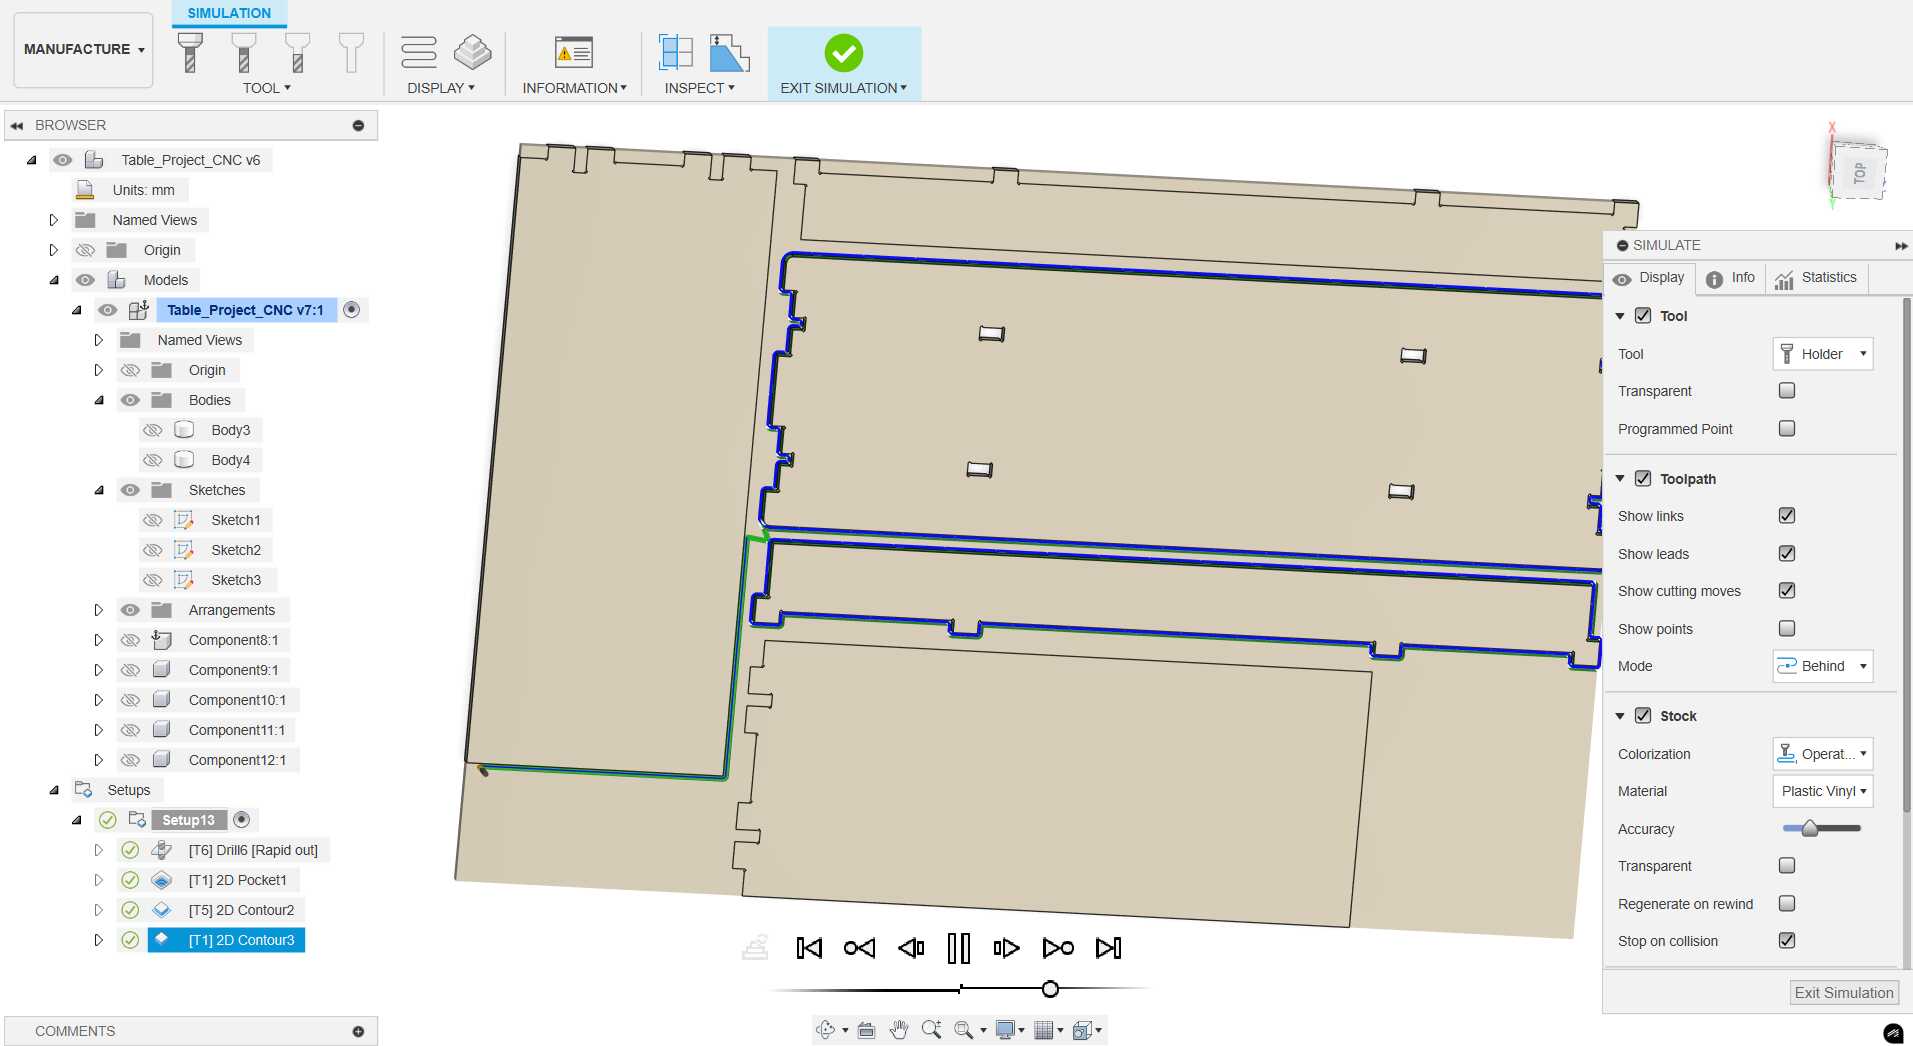This screenshot has height=1046, width=1913.
Task: Uncheck the Show leads checkbox
Action: [1787, 553]
